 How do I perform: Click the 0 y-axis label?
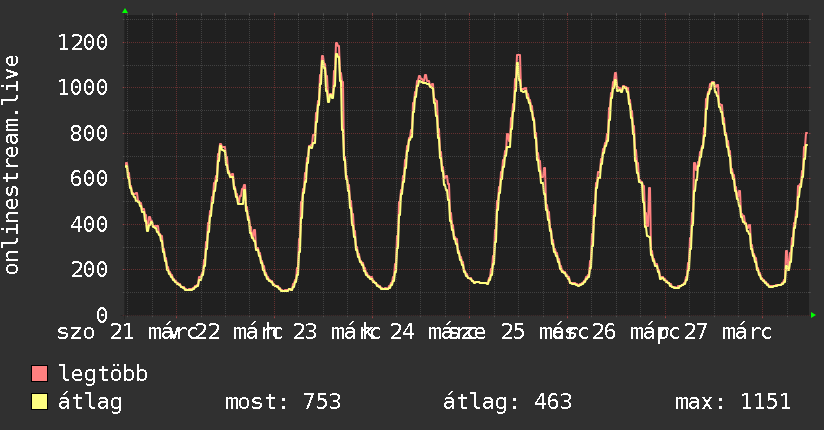coord(102,315)
